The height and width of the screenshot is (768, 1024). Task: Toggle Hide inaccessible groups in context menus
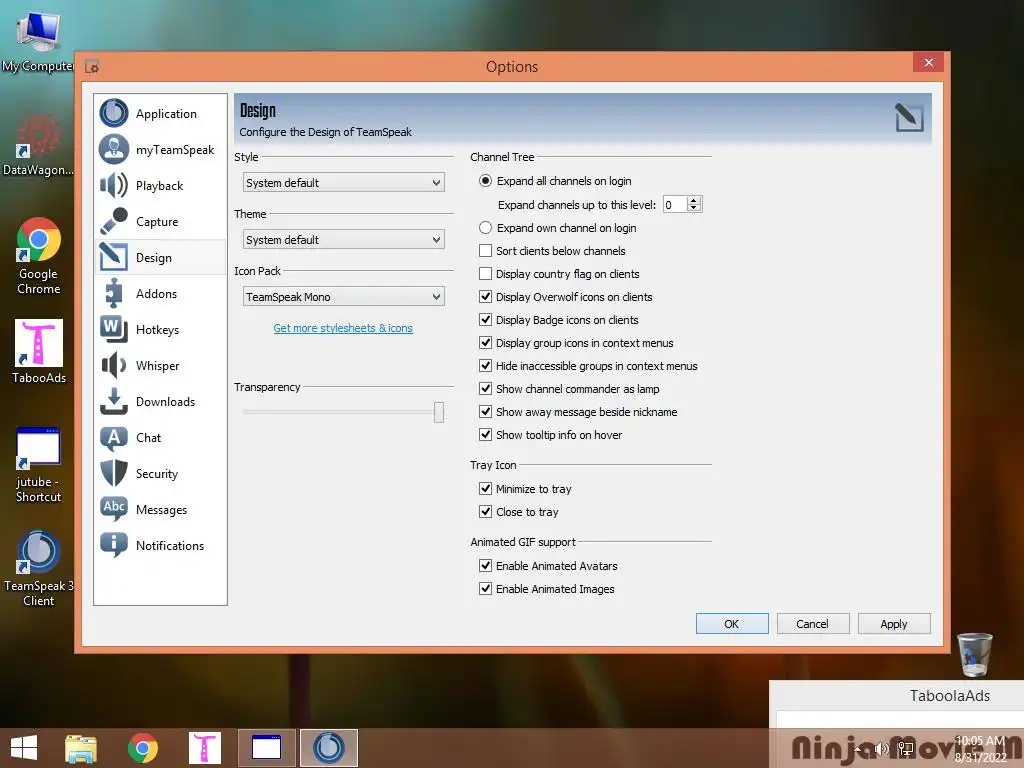point(485,366)
